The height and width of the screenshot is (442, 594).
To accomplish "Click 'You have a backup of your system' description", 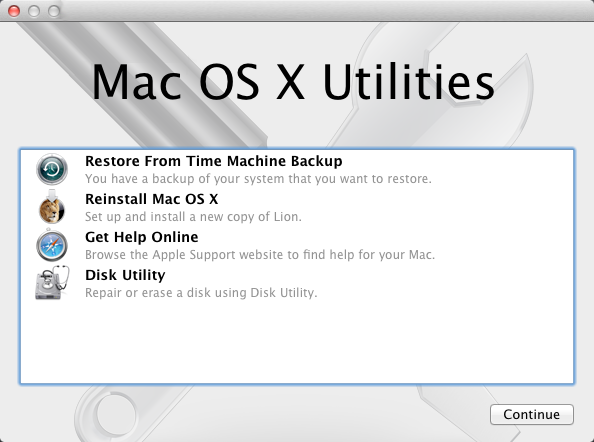I will (258, 179).
